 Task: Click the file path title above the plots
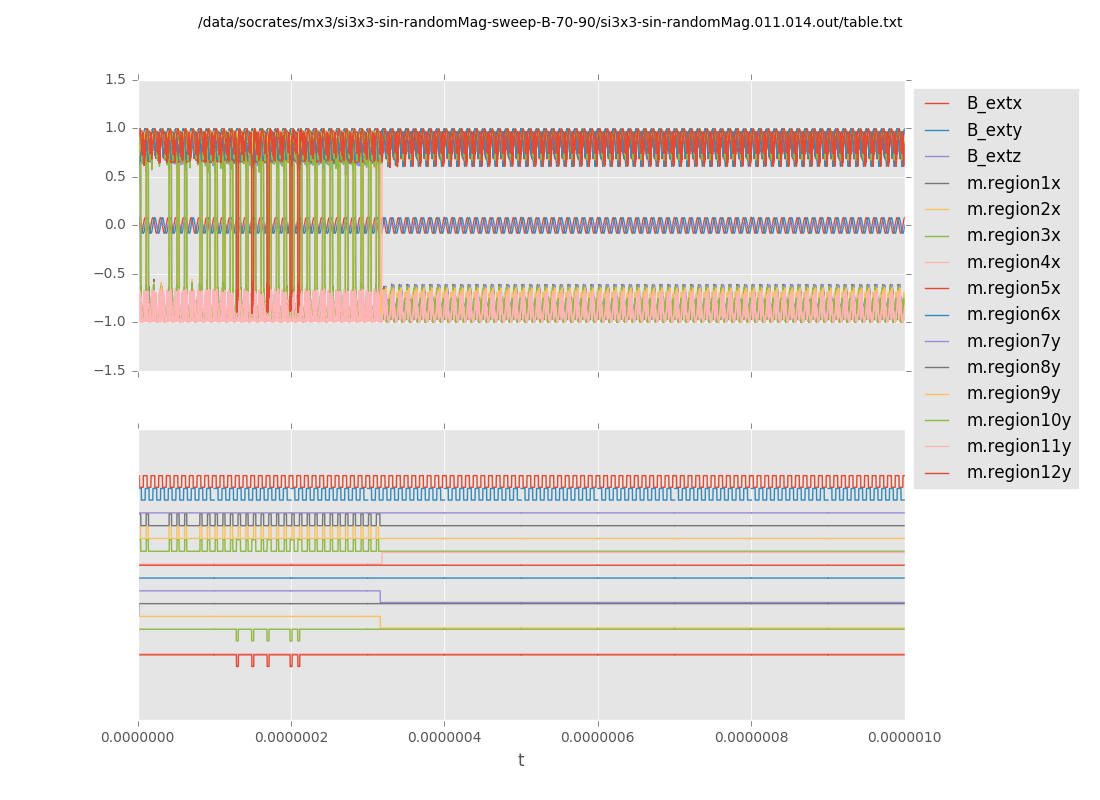(x=550, y=22)
